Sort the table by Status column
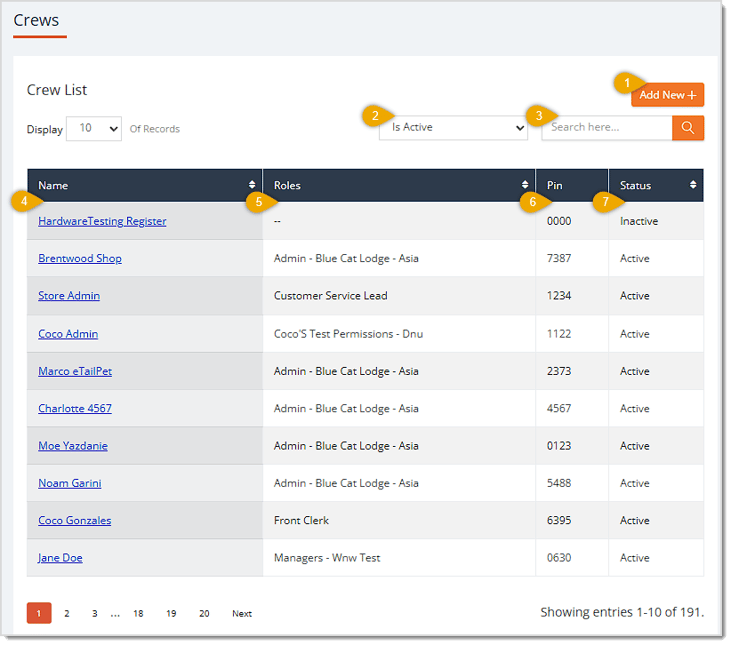 [x=693, y=185]
